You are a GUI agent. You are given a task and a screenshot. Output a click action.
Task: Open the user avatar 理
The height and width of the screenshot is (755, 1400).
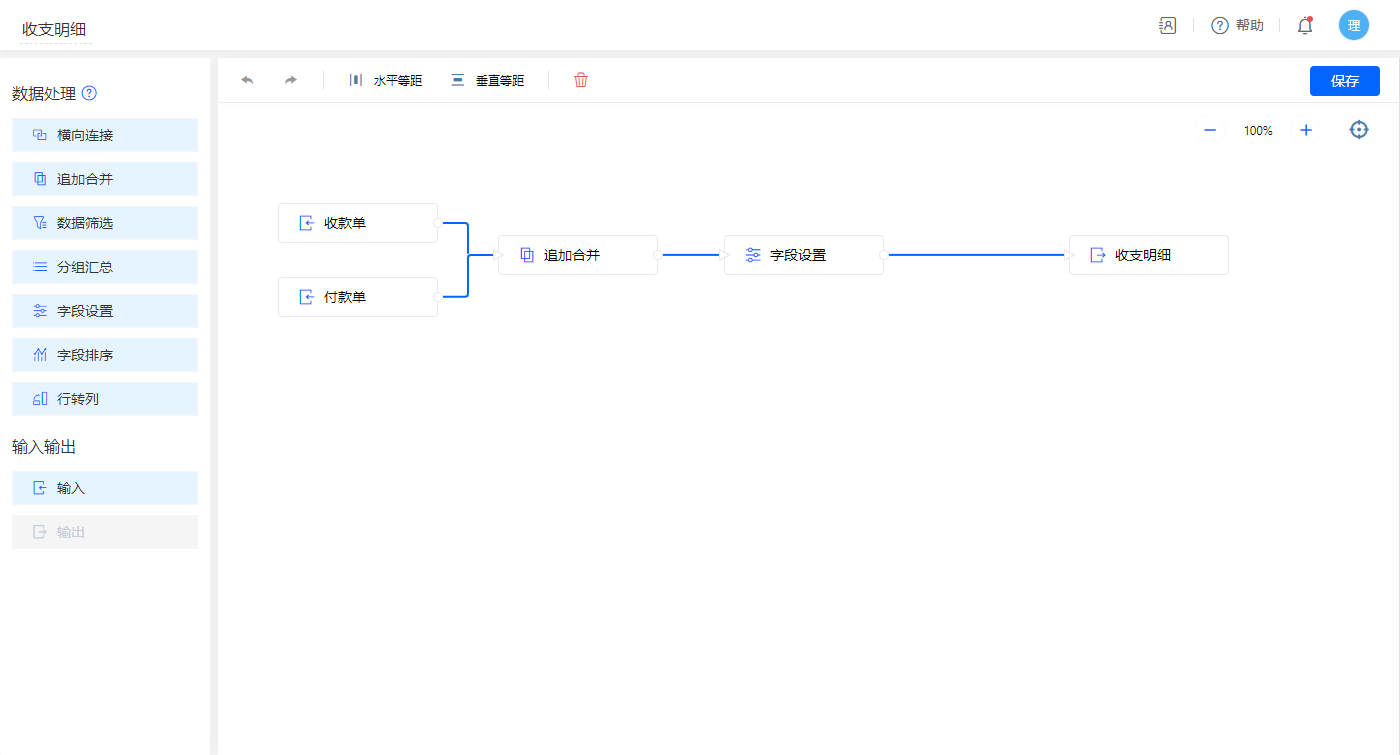[1353, 26]
